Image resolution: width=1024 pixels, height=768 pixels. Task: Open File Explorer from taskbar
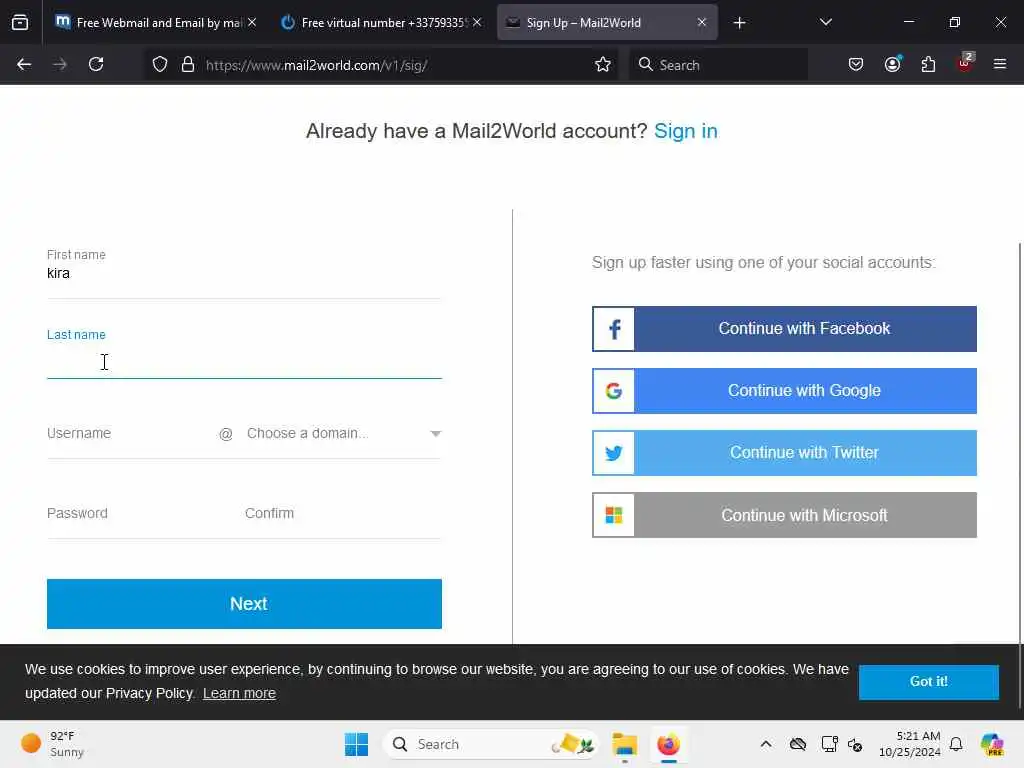coord(625,744)
